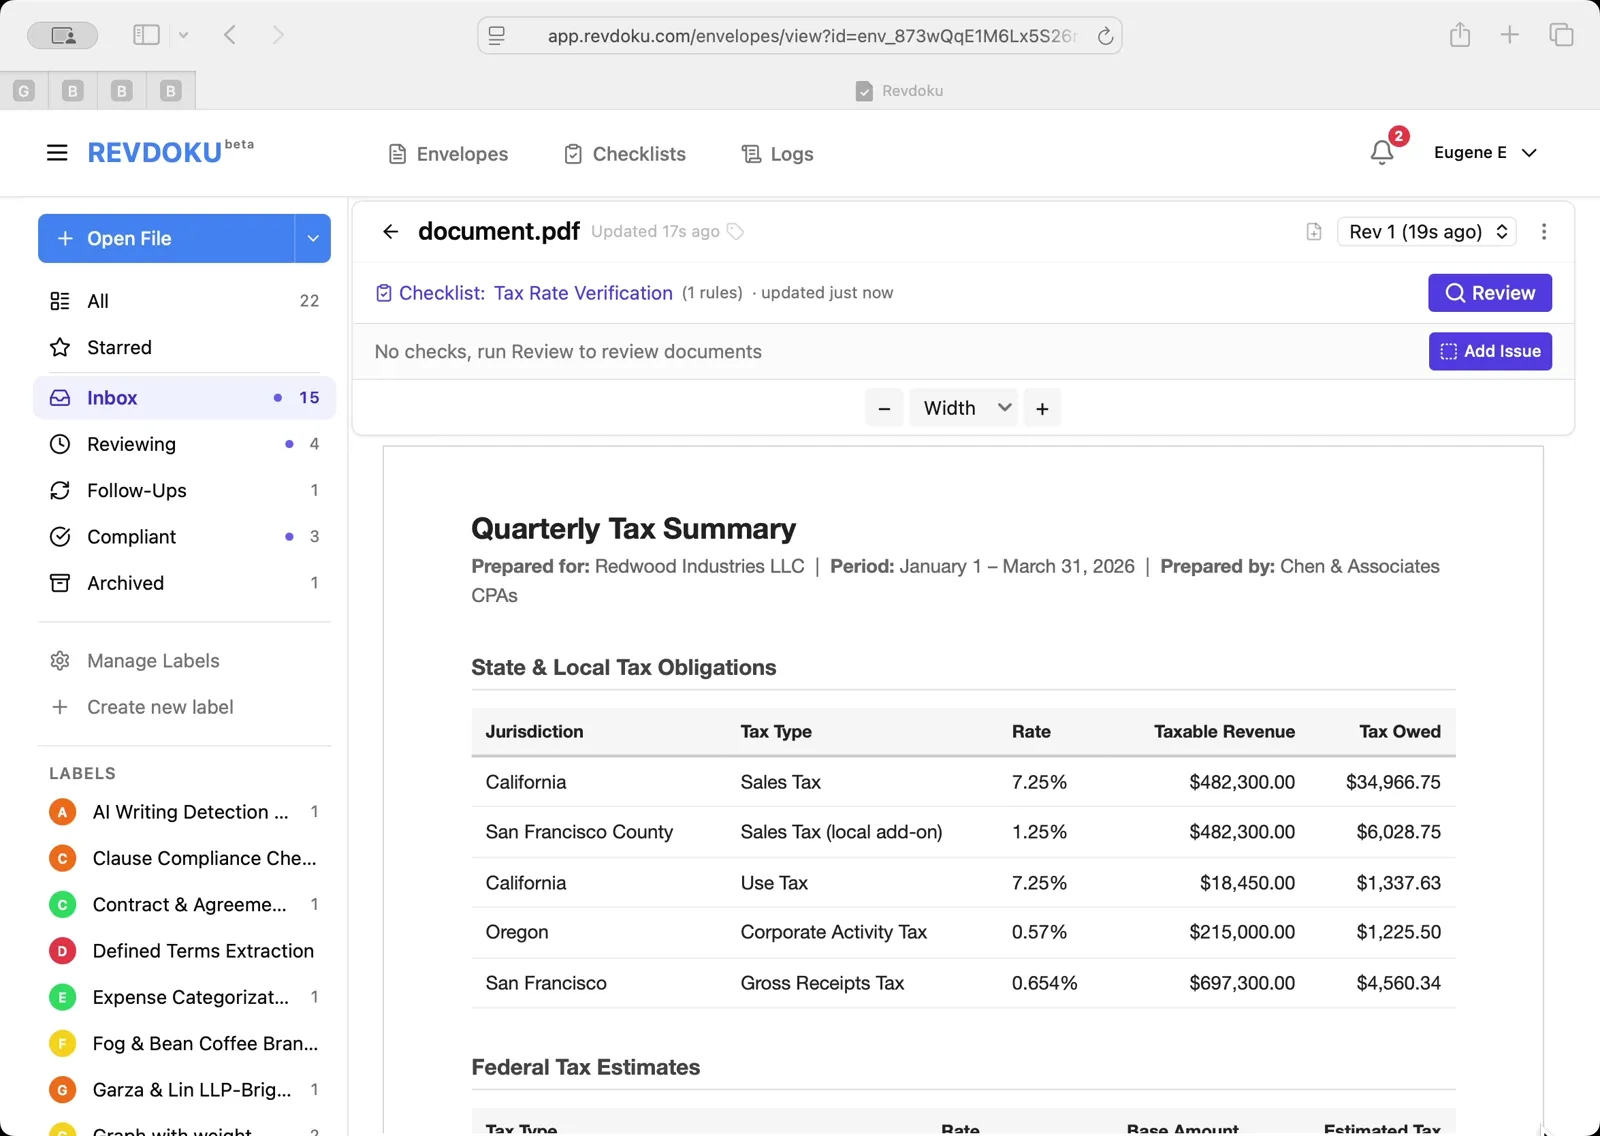Click the page icon next to revision selector
This screenshot has width=1600, height=1136.
point(1313,231)
